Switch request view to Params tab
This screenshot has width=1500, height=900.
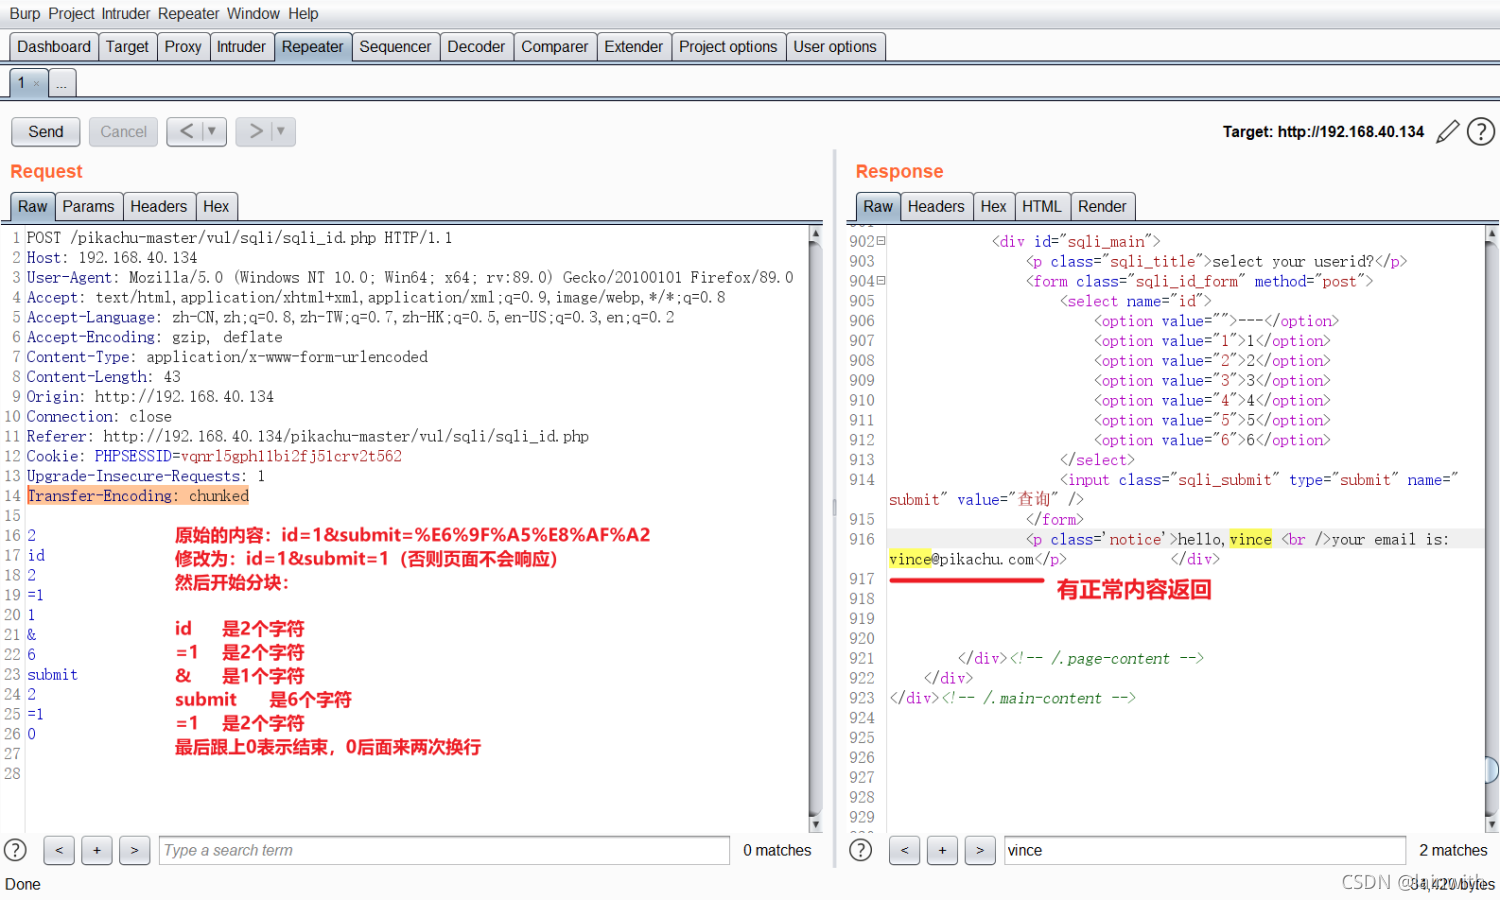[88, 206]
